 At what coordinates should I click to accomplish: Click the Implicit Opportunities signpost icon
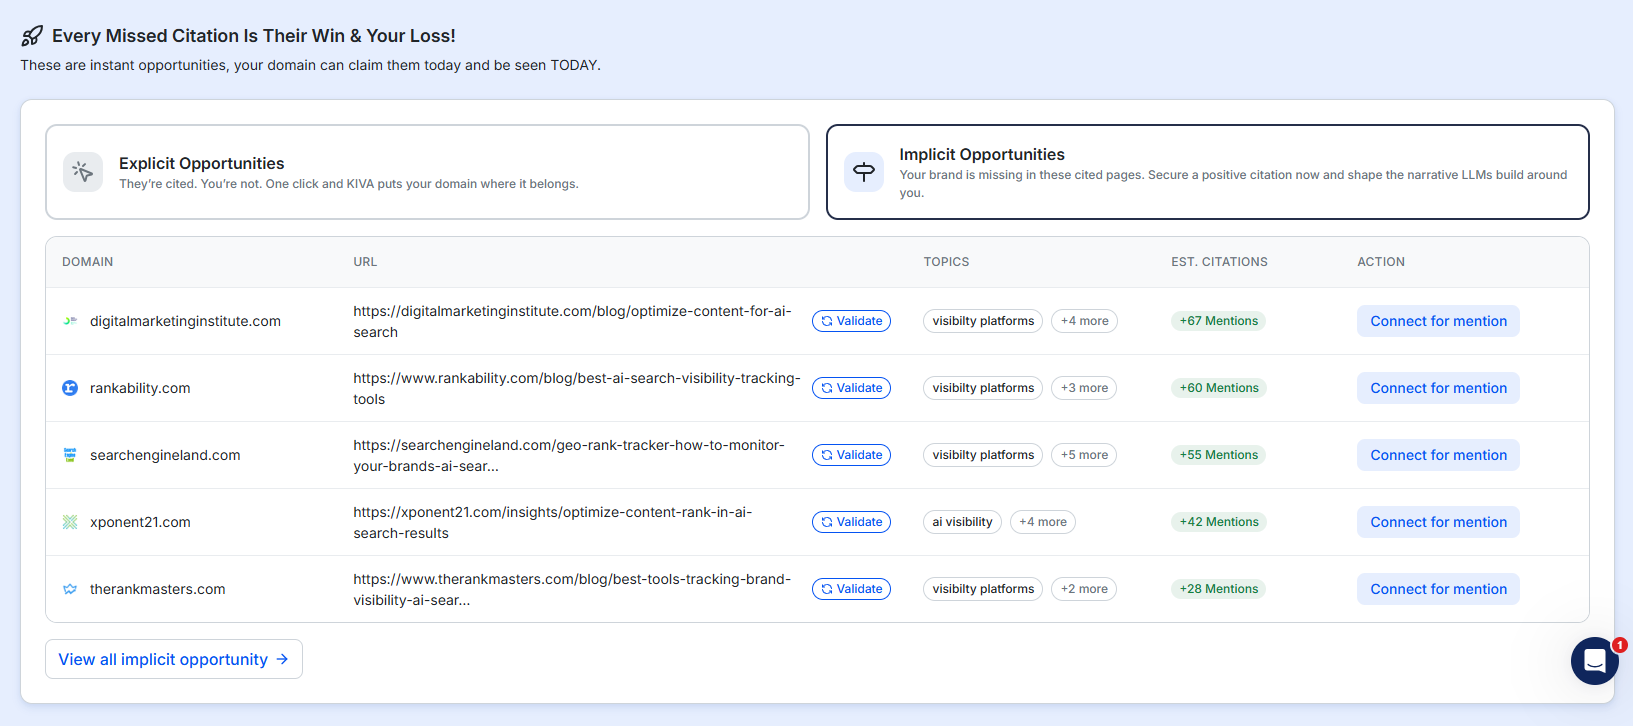[864, 172]
